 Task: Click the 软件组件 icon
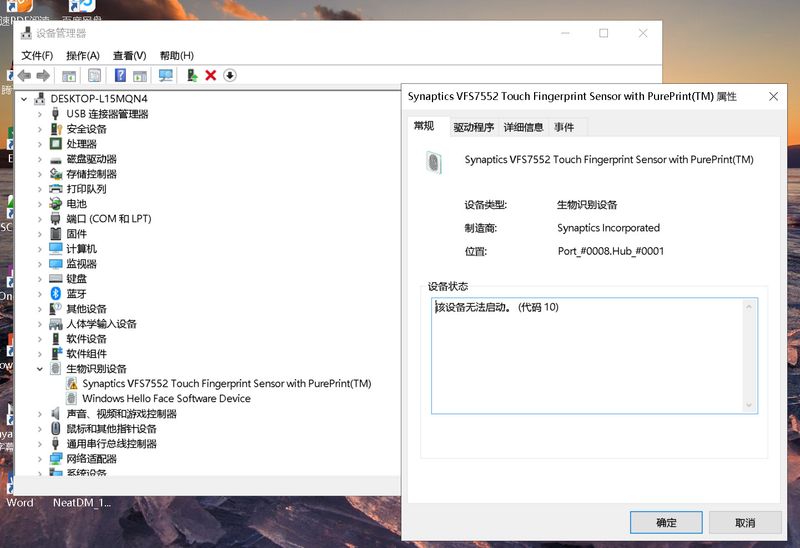(x=56, y=354)
